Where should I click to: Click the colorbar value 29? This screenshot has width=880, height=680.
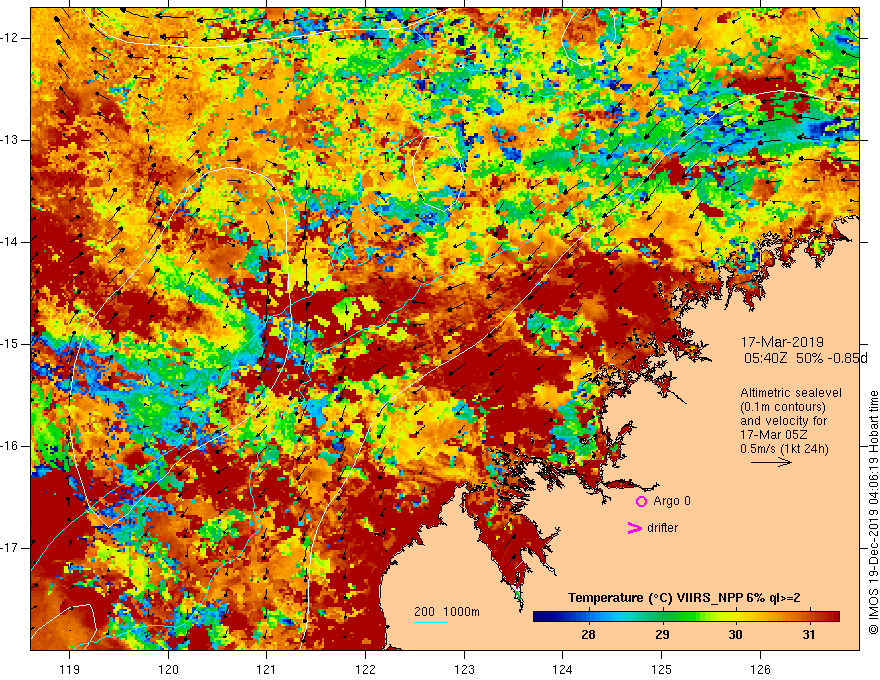(x=662, y=635)
